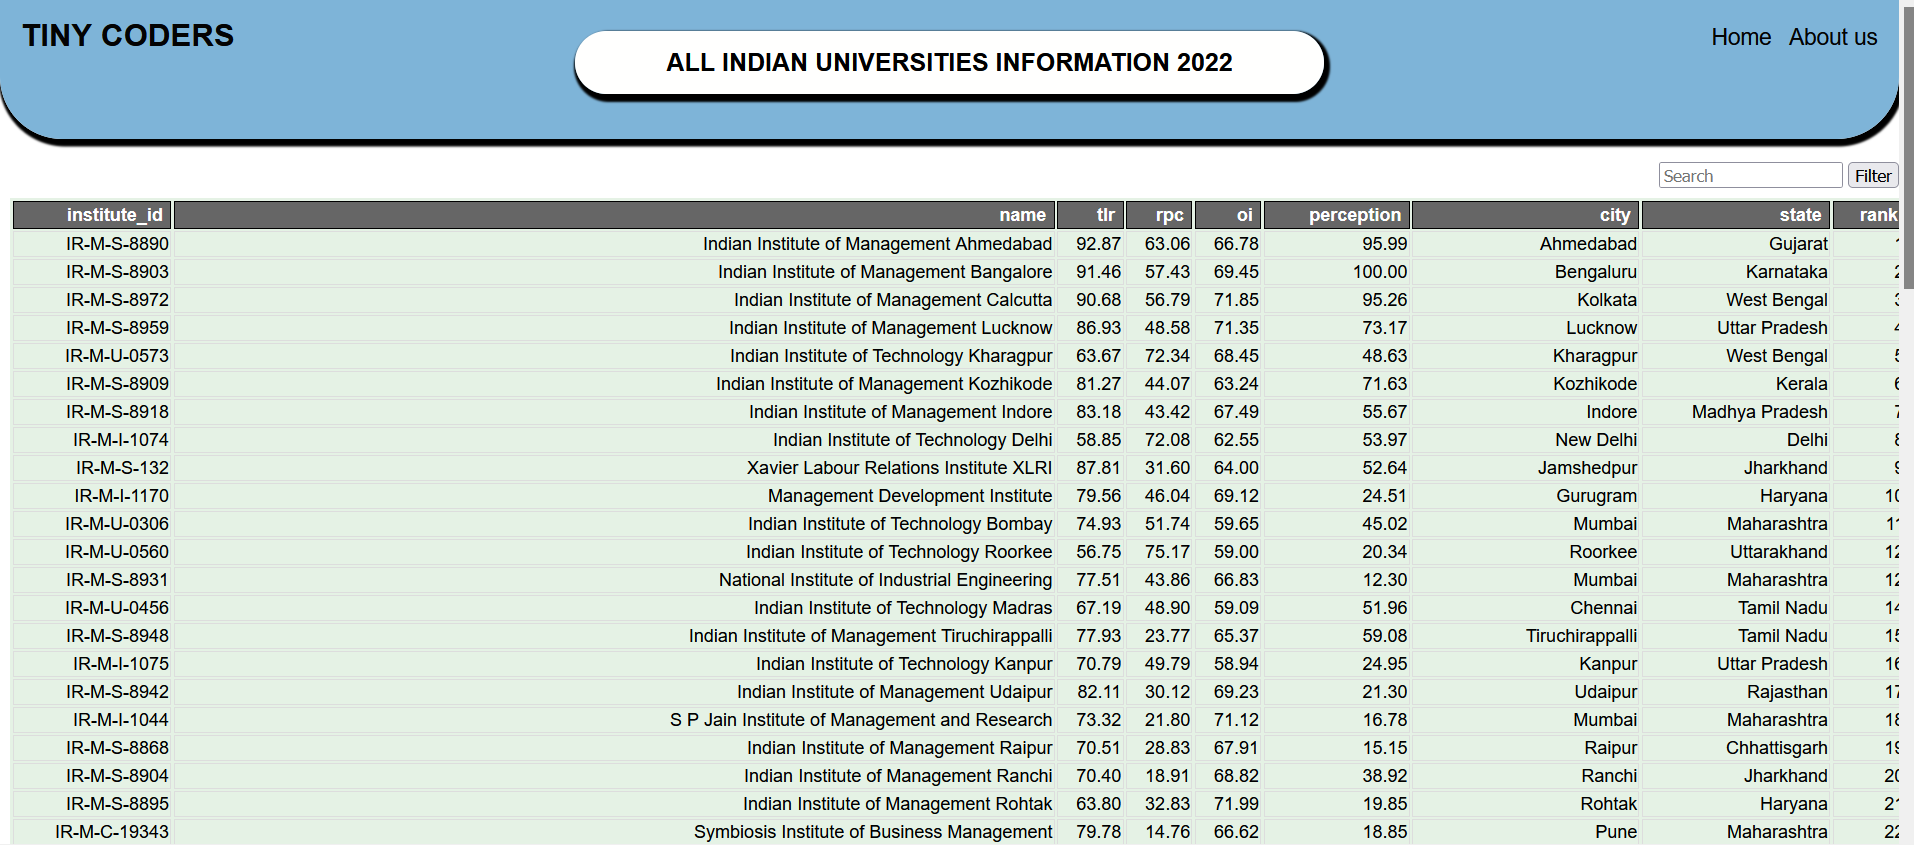Open the About us link
The height and width of the screenshot is (845, 1914).
click(1832, 37)
